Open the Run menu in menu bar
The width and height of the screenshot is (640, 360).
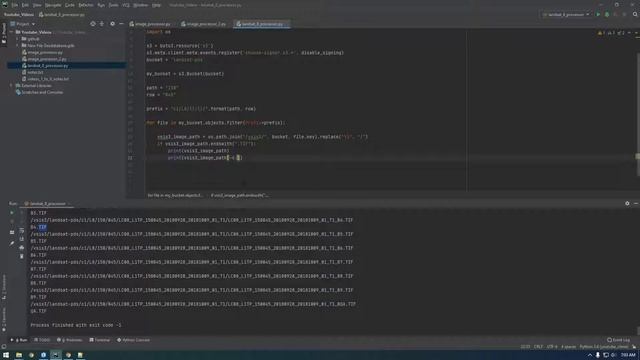click(101, 5)
